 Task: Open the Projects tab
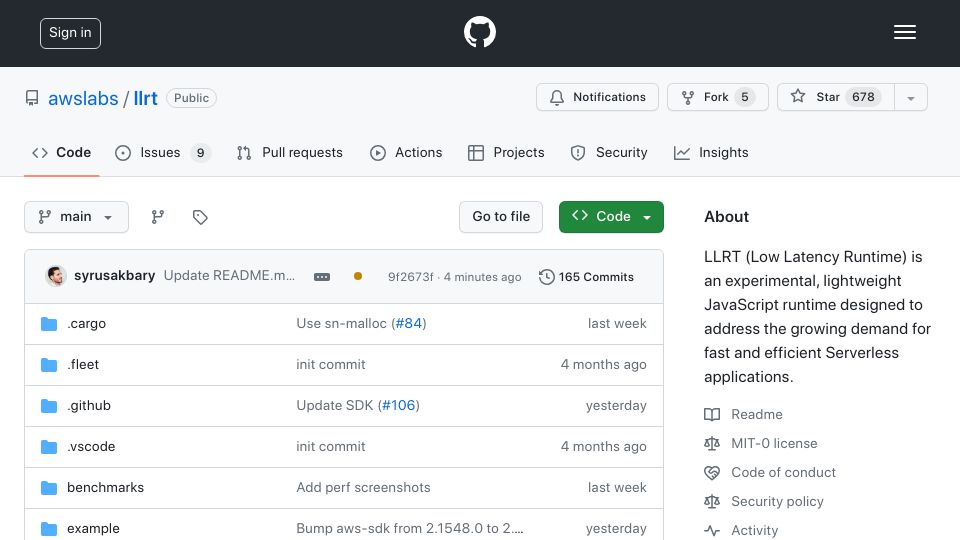pos(506,152)
